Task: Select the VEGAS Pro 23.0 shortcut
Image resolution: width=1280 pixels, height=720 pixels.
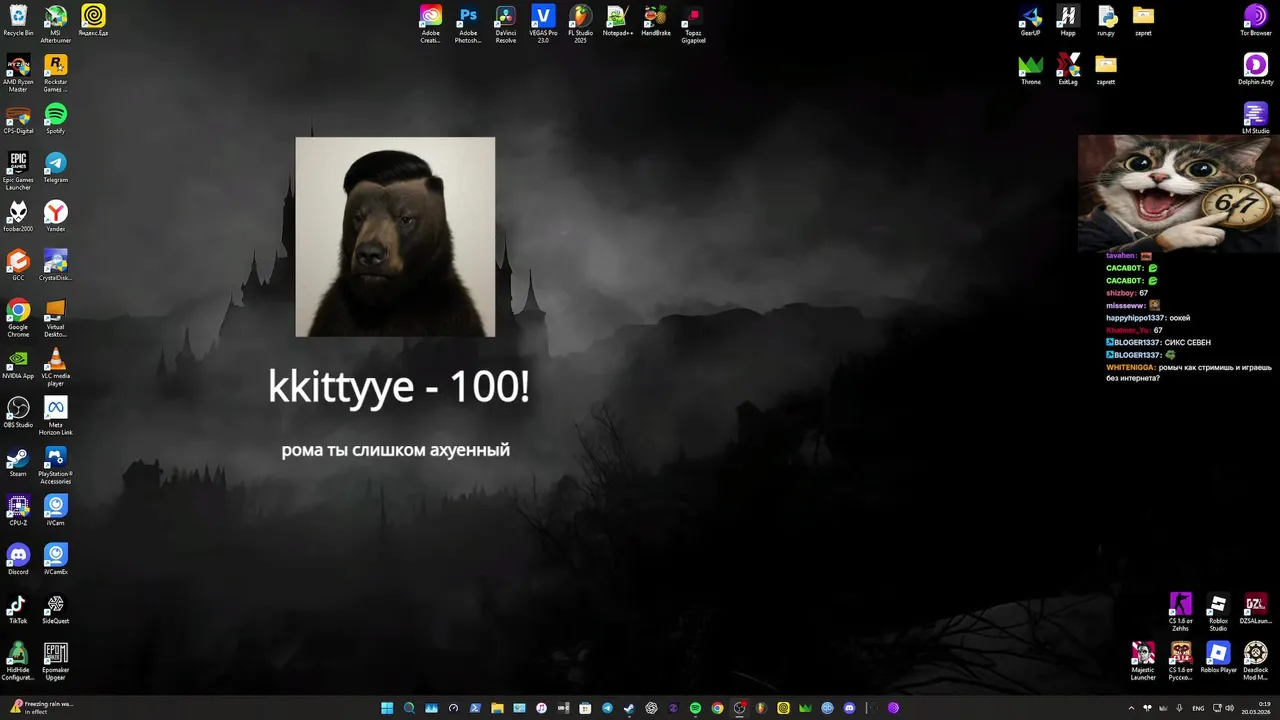Action: point(543,24)
